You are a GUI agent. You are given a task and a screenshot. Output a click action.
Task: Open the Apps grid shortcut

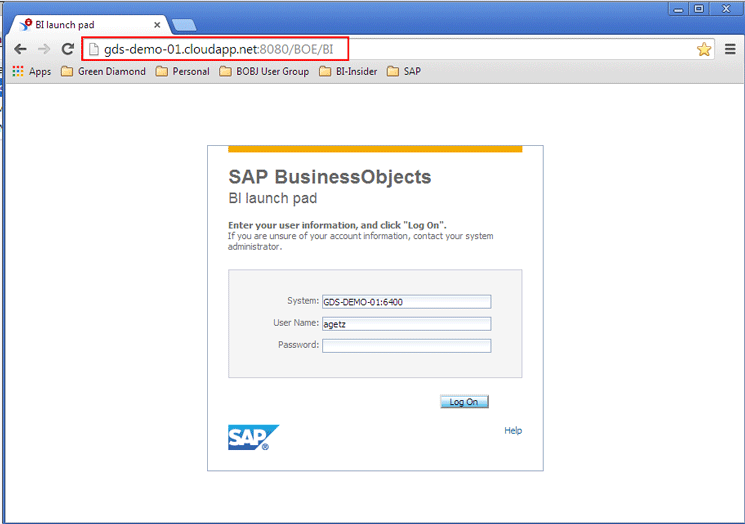tap(32, 71)
